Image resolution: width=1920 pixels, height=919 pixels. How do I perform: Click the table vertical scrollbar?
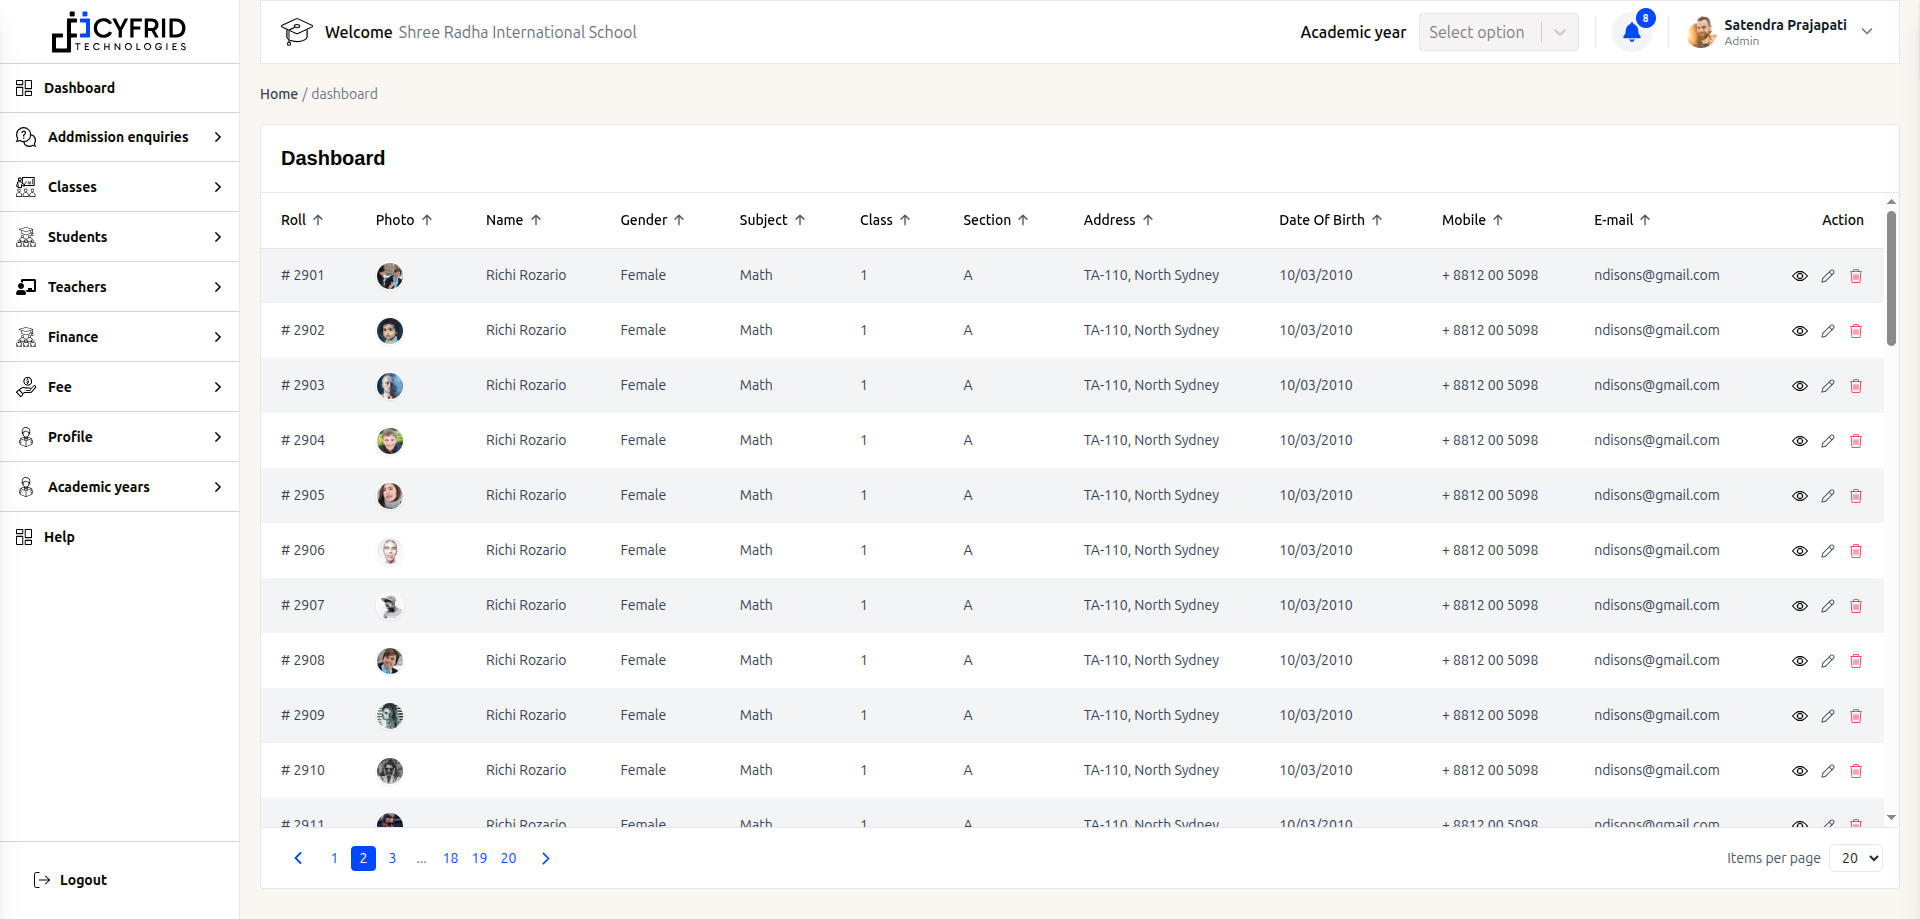point(1891,280)
